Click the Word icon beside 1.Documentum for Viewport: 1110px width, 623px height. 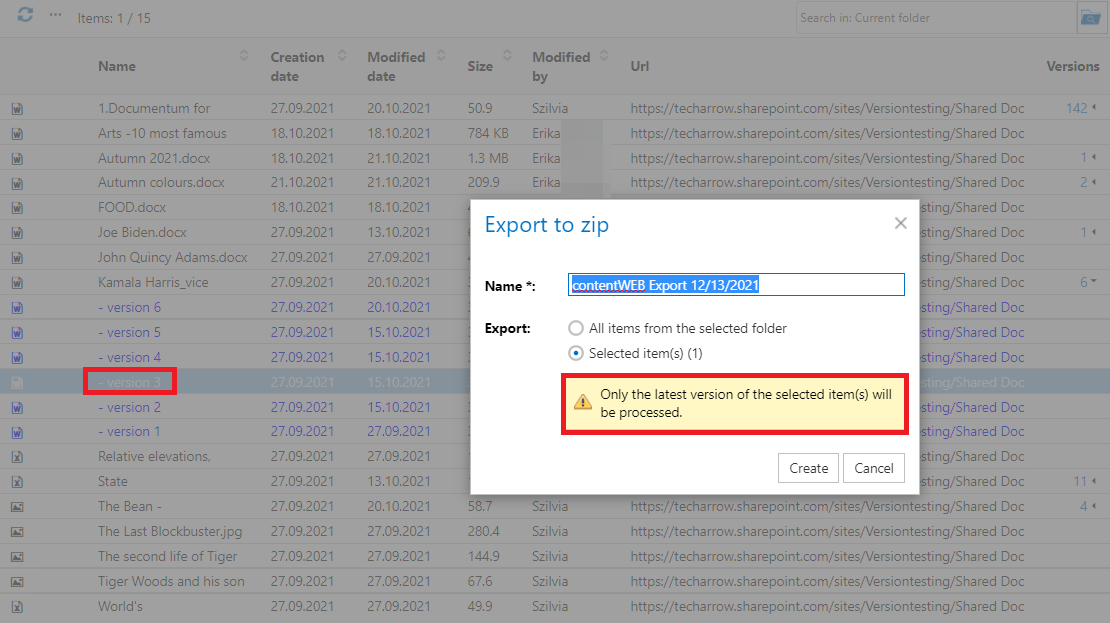[17, 109]
